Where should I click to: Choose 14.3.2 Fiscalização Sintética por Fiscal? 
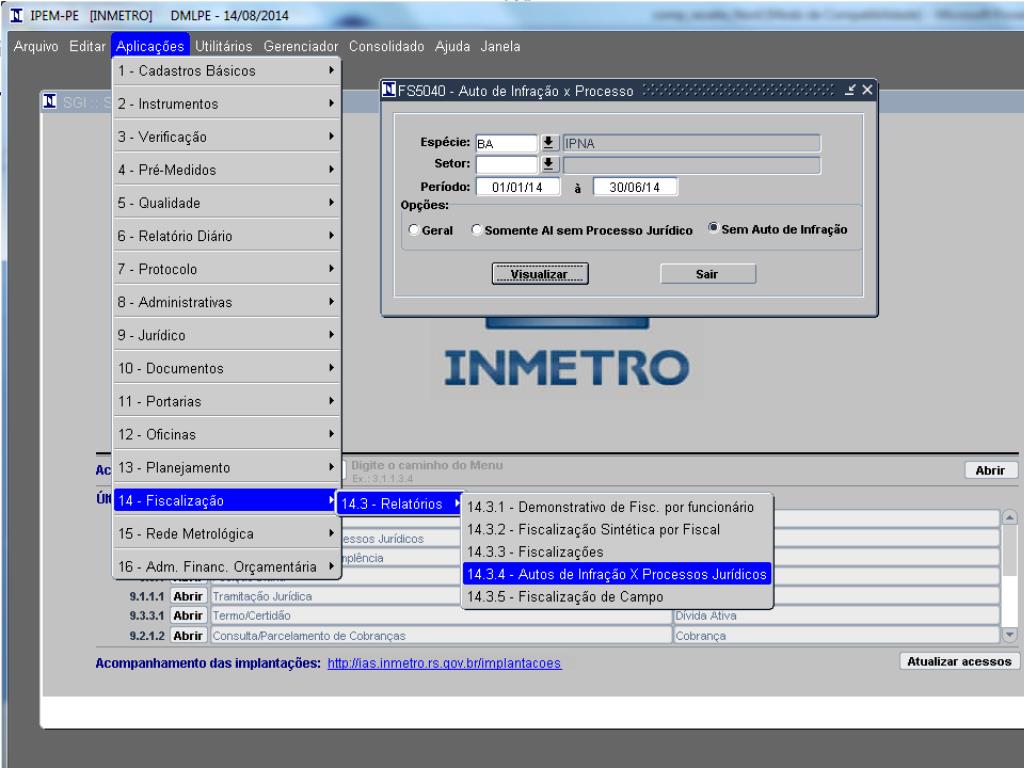(616, 530)
